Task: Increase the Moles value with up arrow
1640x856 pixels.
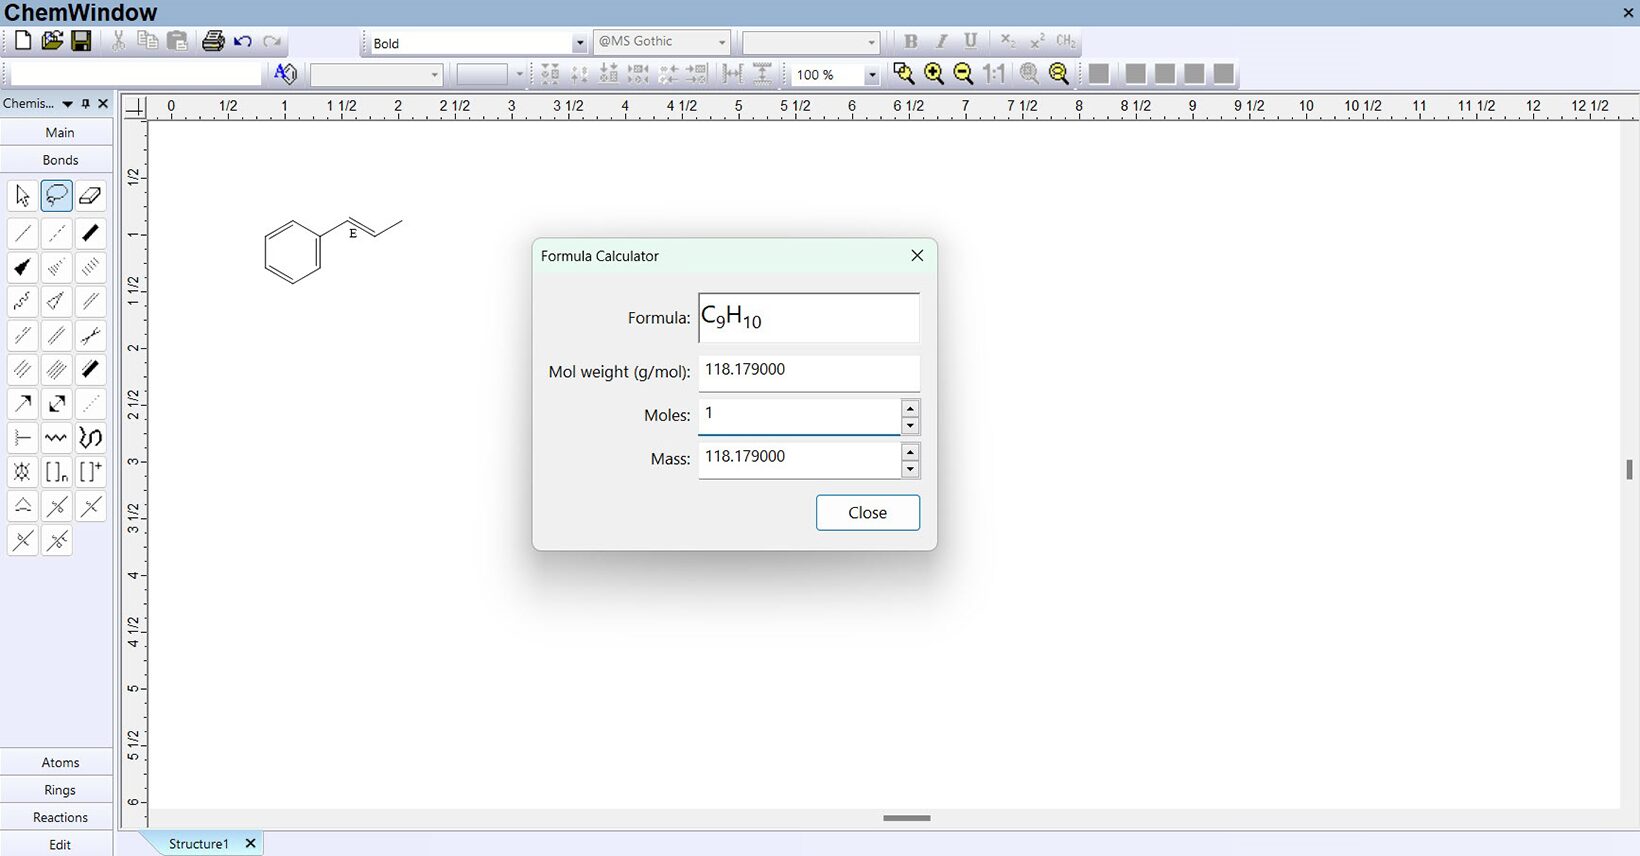Action: (x=910, y=408)
